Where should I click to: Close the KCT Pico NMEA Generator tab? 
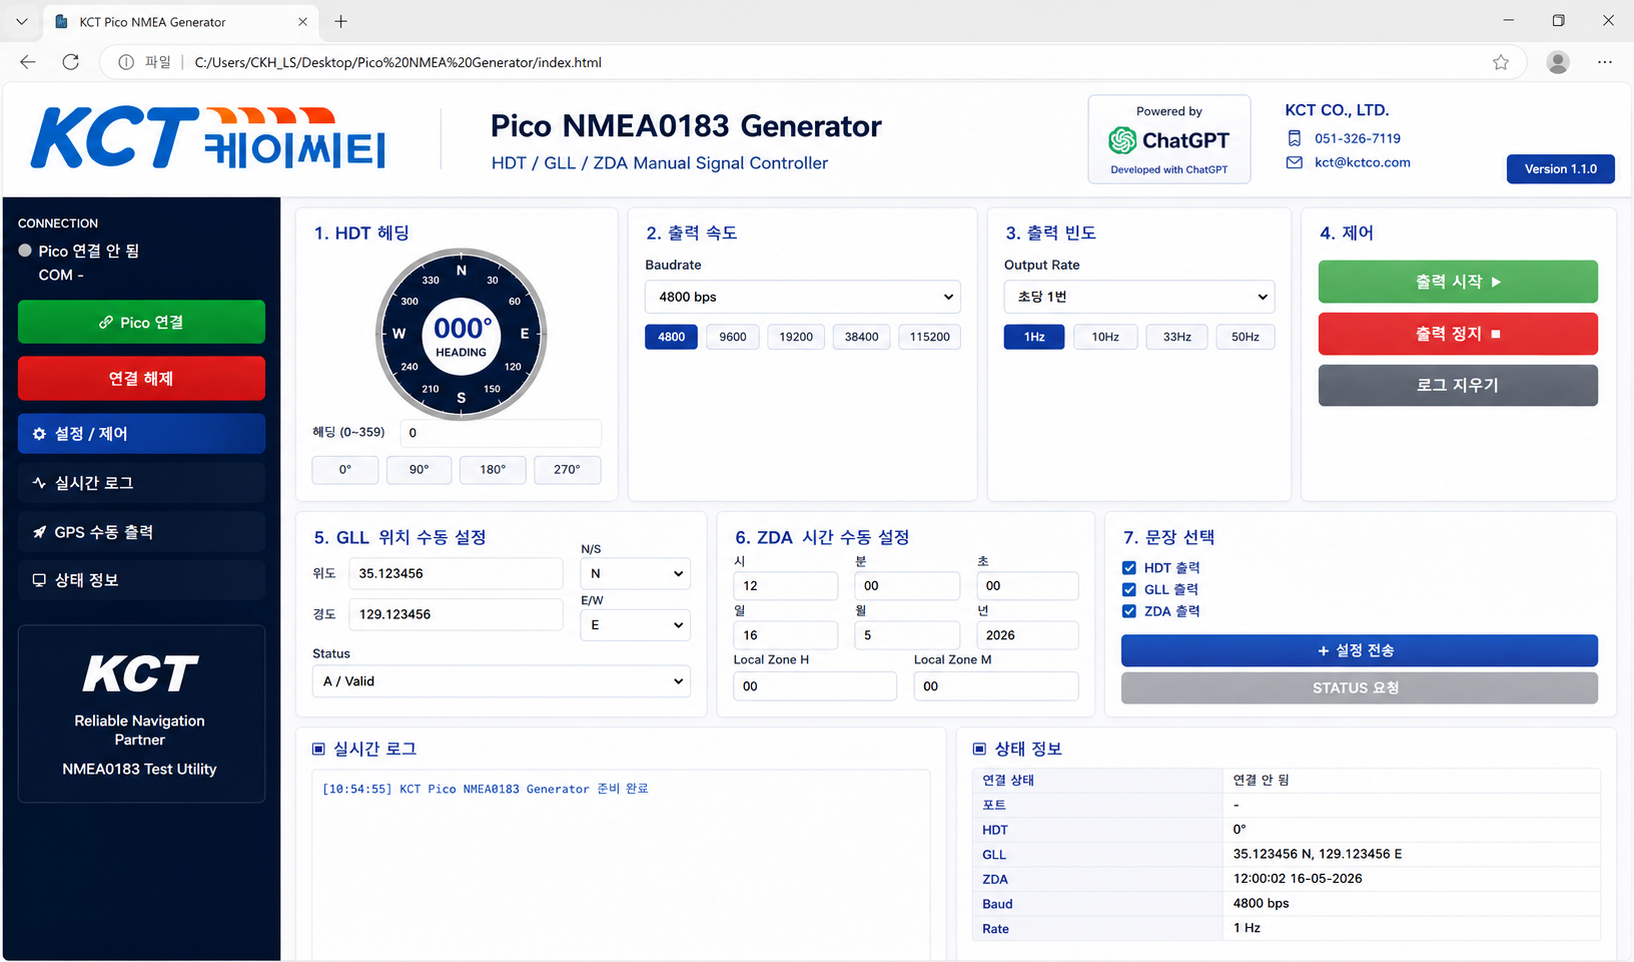point(303,21)
